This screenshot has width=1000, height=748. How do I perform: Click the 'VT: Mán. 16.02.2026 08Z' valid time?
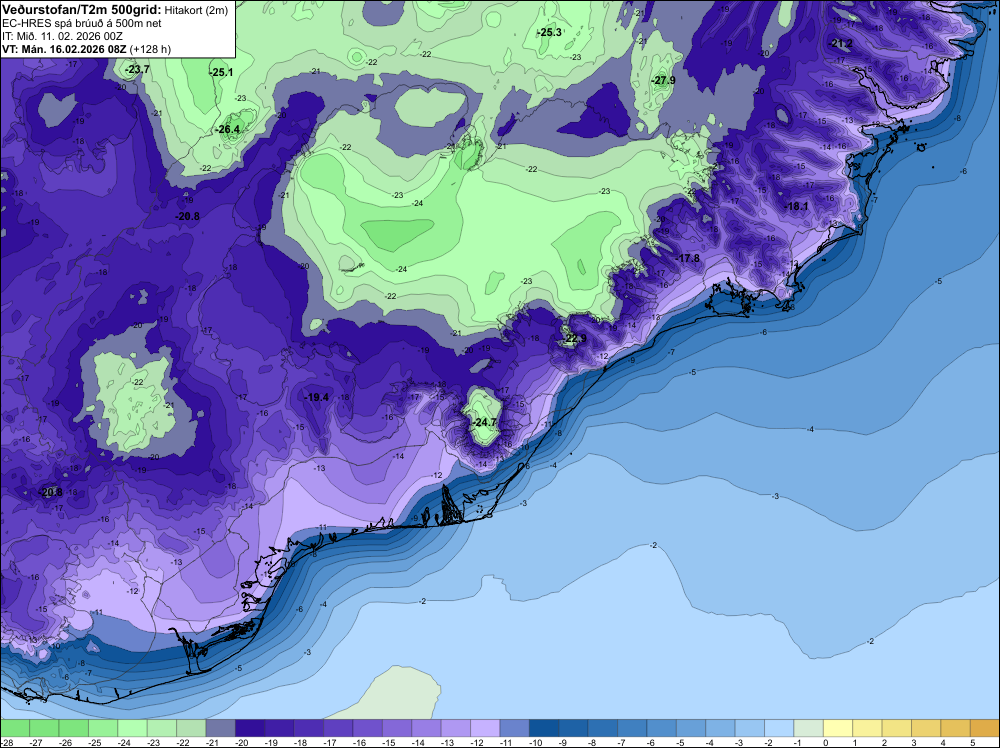64,49
